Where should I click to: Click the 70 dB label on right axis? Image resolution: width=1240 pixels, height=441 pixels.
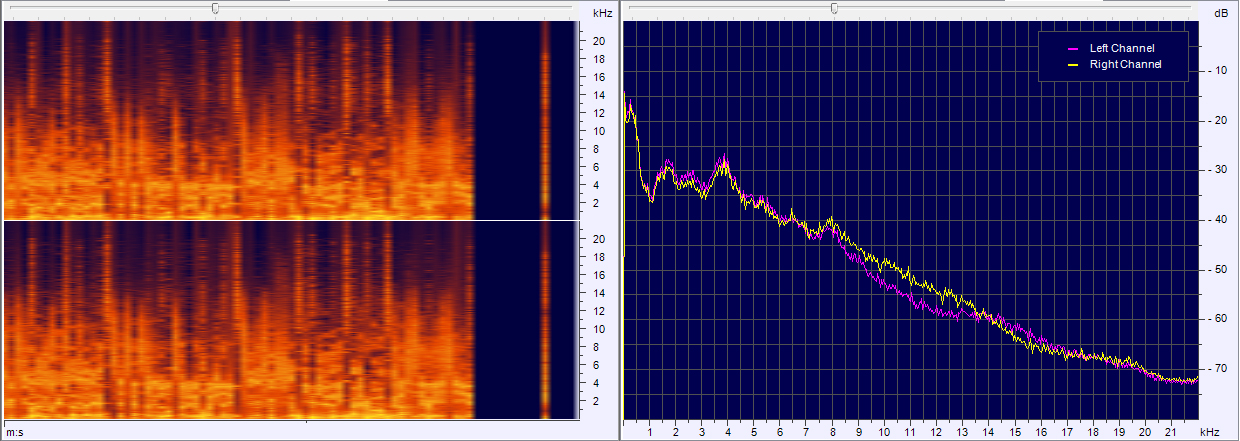pos(1220,369)
